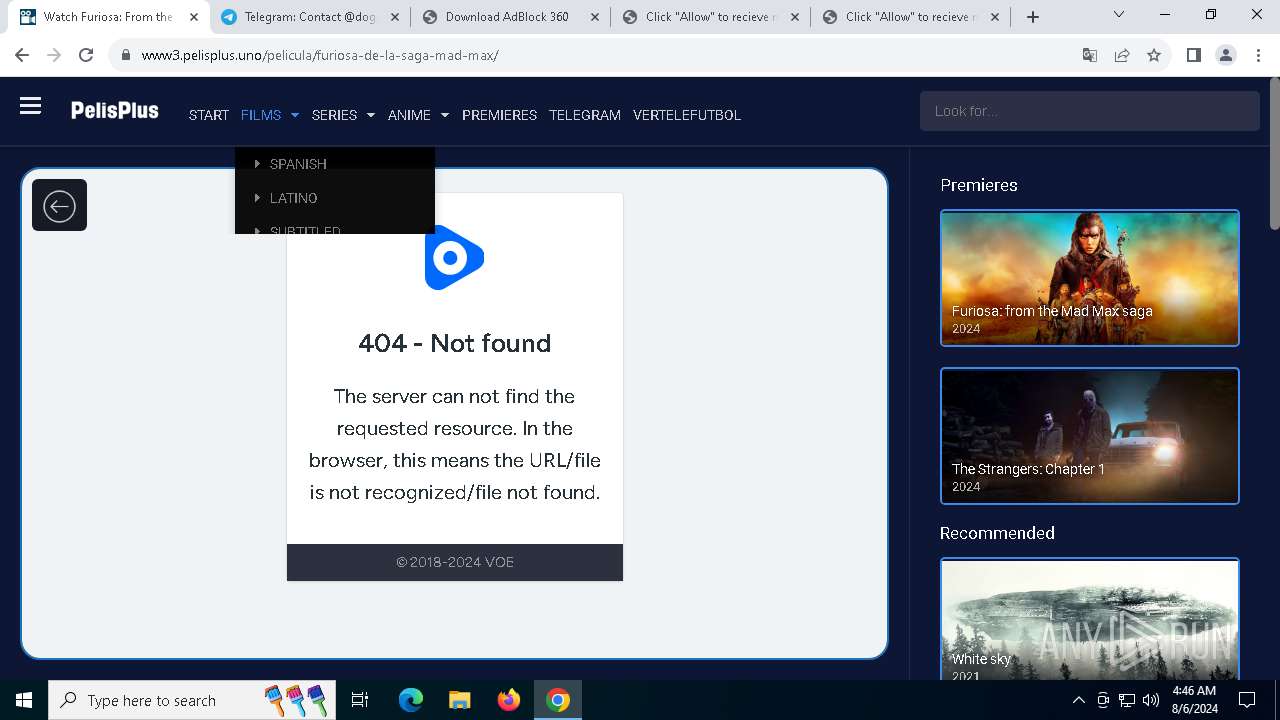Close the Telegram Contact tab
The height and width of the screenshot is (720, 1280).
[x=394, y=17]
